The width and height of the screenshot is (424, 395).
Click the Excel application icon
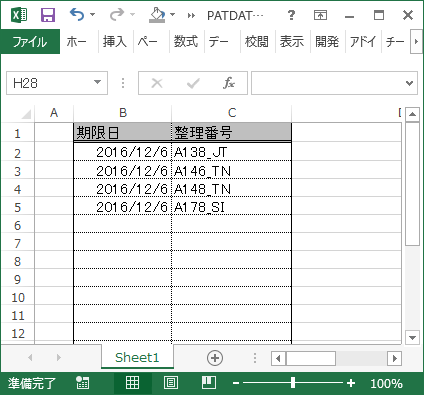point(19,15)
